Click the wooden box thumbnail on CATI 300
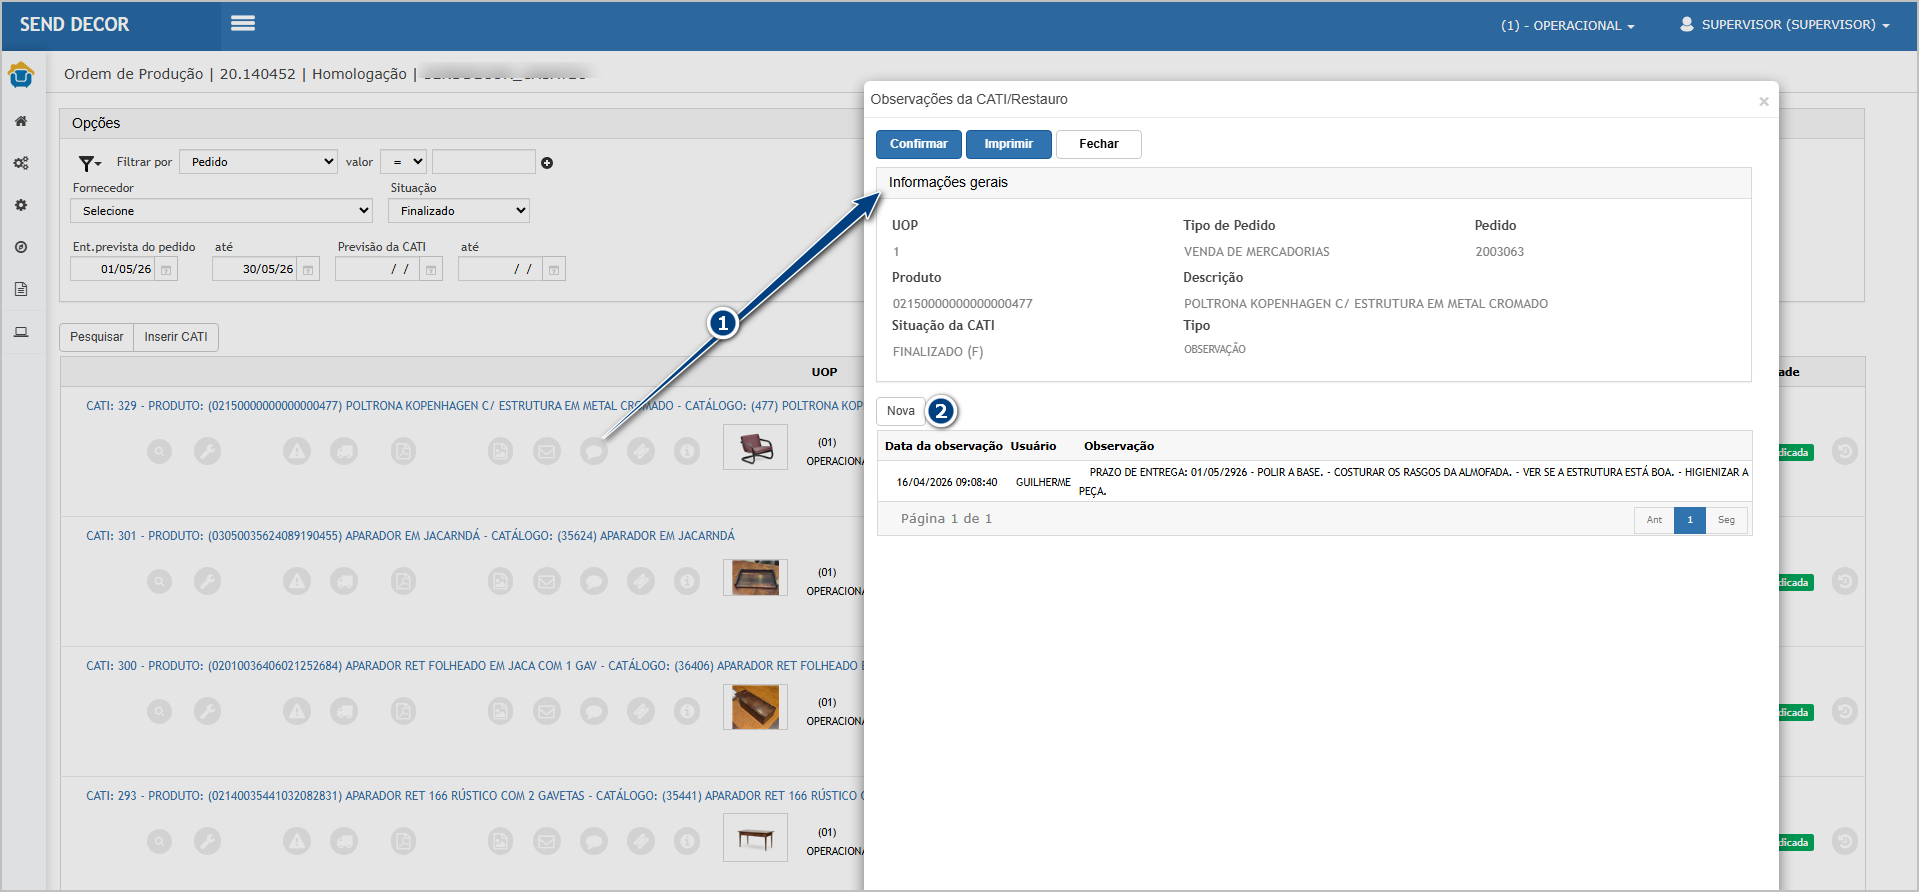Screen dimensions: 1919x892 pyautogui.click(x=756, y=707)
